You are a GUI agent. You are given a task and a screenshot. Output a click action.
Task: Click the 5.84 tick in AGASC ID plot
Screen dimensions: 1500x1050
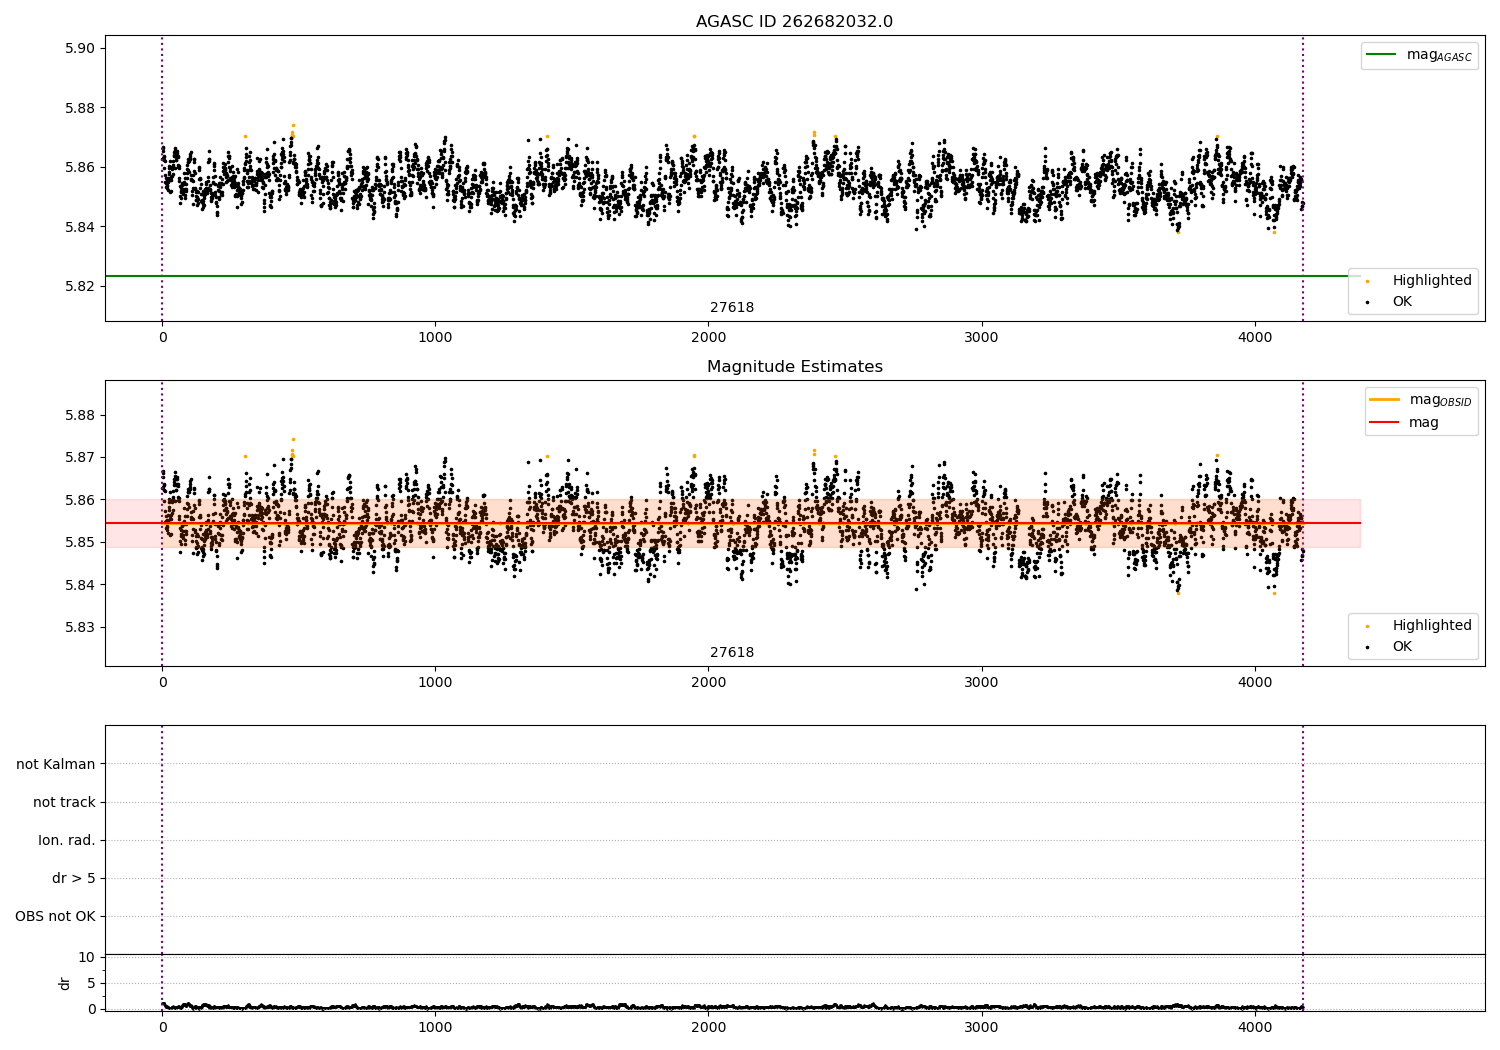click(x=80, y=227)
